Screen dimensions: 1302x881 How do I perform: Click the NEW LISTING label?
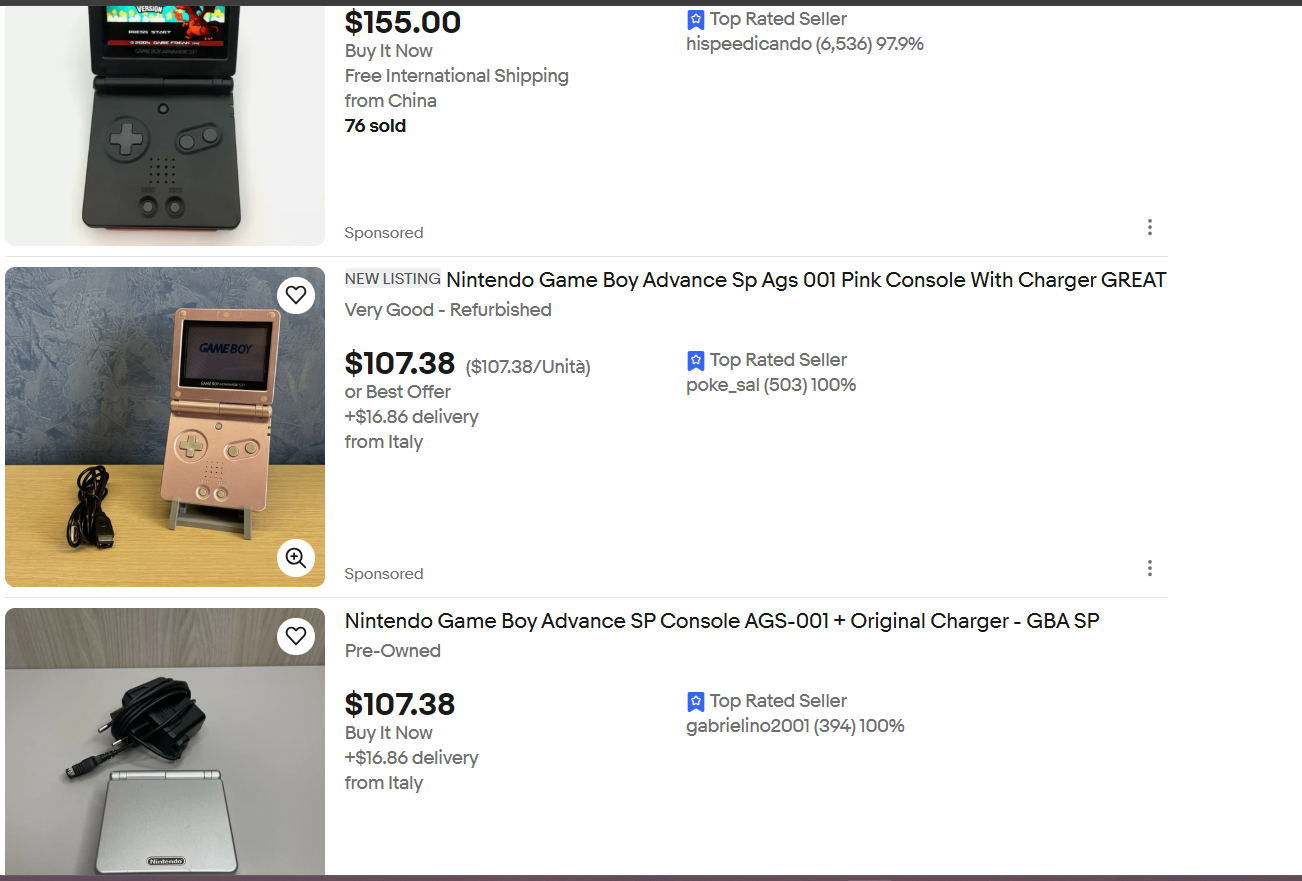click(x=392, y=279)
